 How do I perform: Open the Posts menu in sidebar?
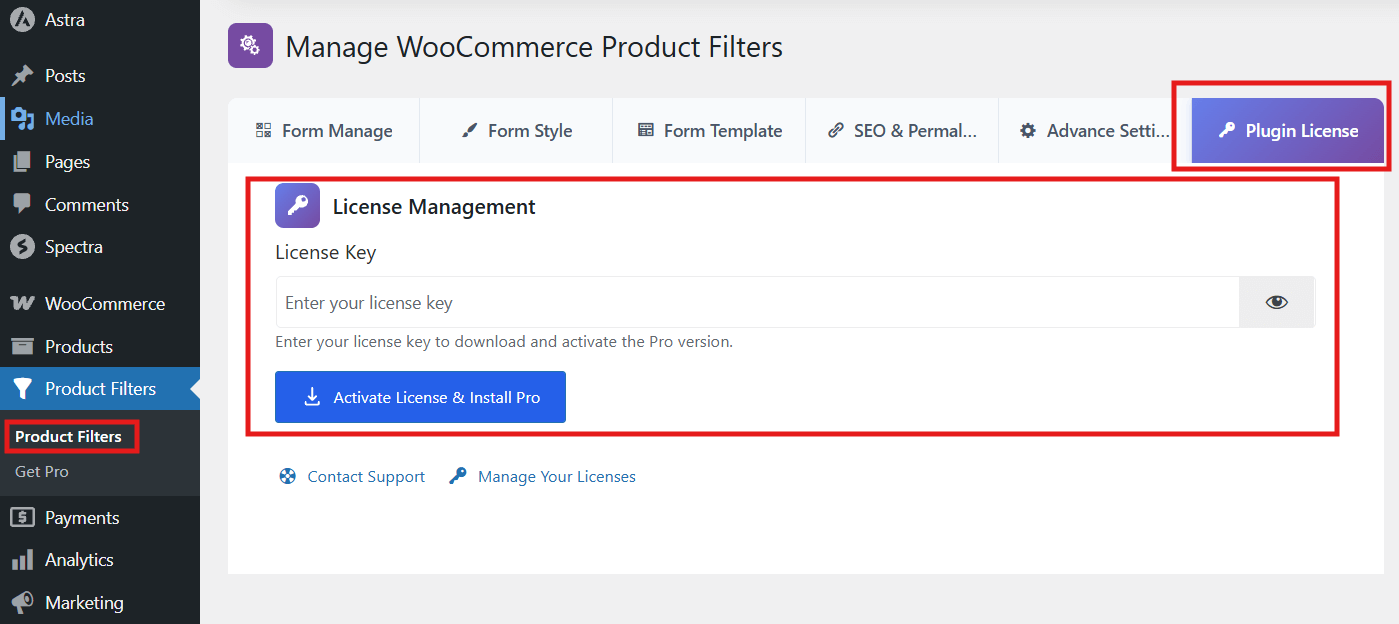tap(100, 76)
